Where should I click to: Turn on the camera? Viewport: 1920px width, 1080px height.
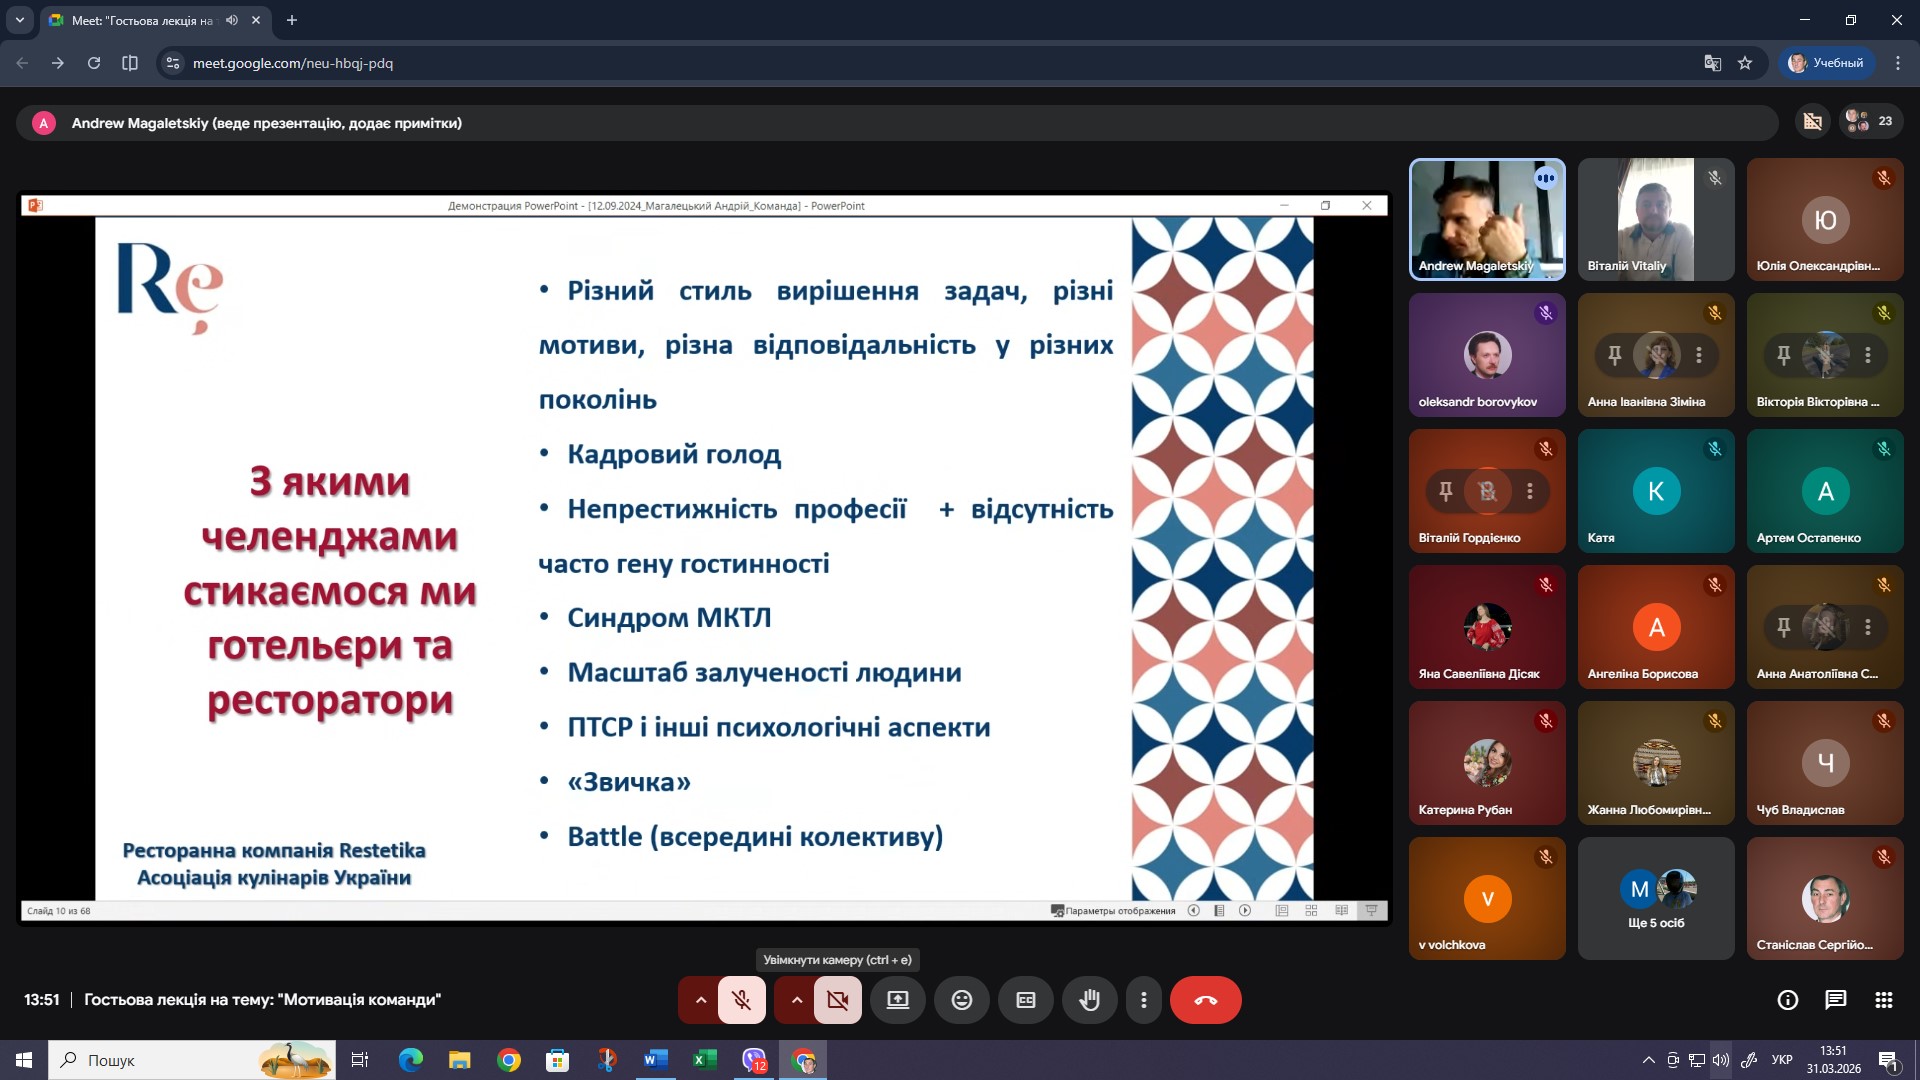838,1000
